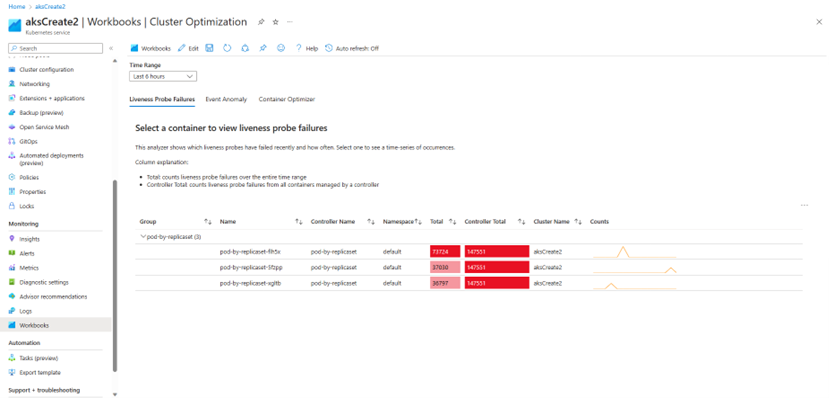Favorite the page with the star icon
The width and height of the screenshot is (829, 398).
(x=275, y=22)
